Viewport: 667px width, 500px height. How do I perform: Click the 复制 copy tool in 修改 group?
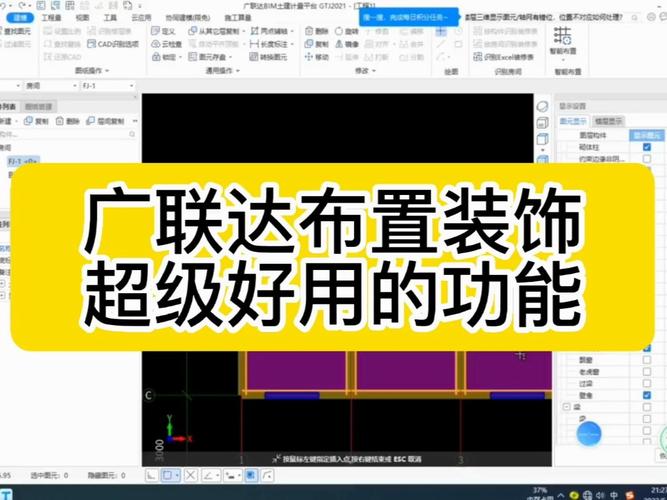point(316,44)
